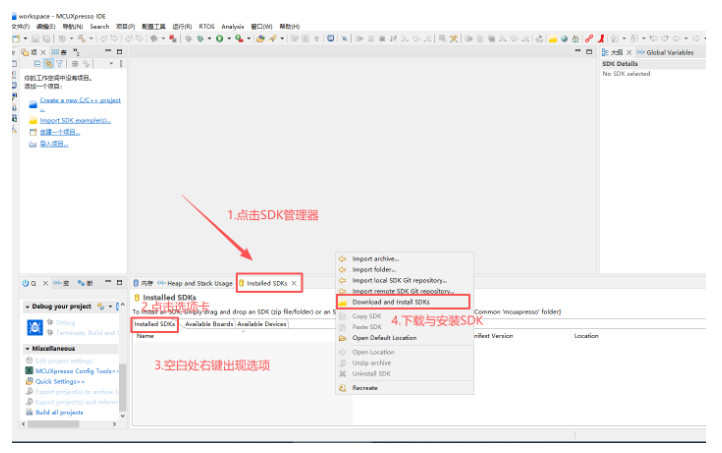Open dropdown next to Debug your project wand
Viewport: 722px width, 453px height.
coord(110,307)
